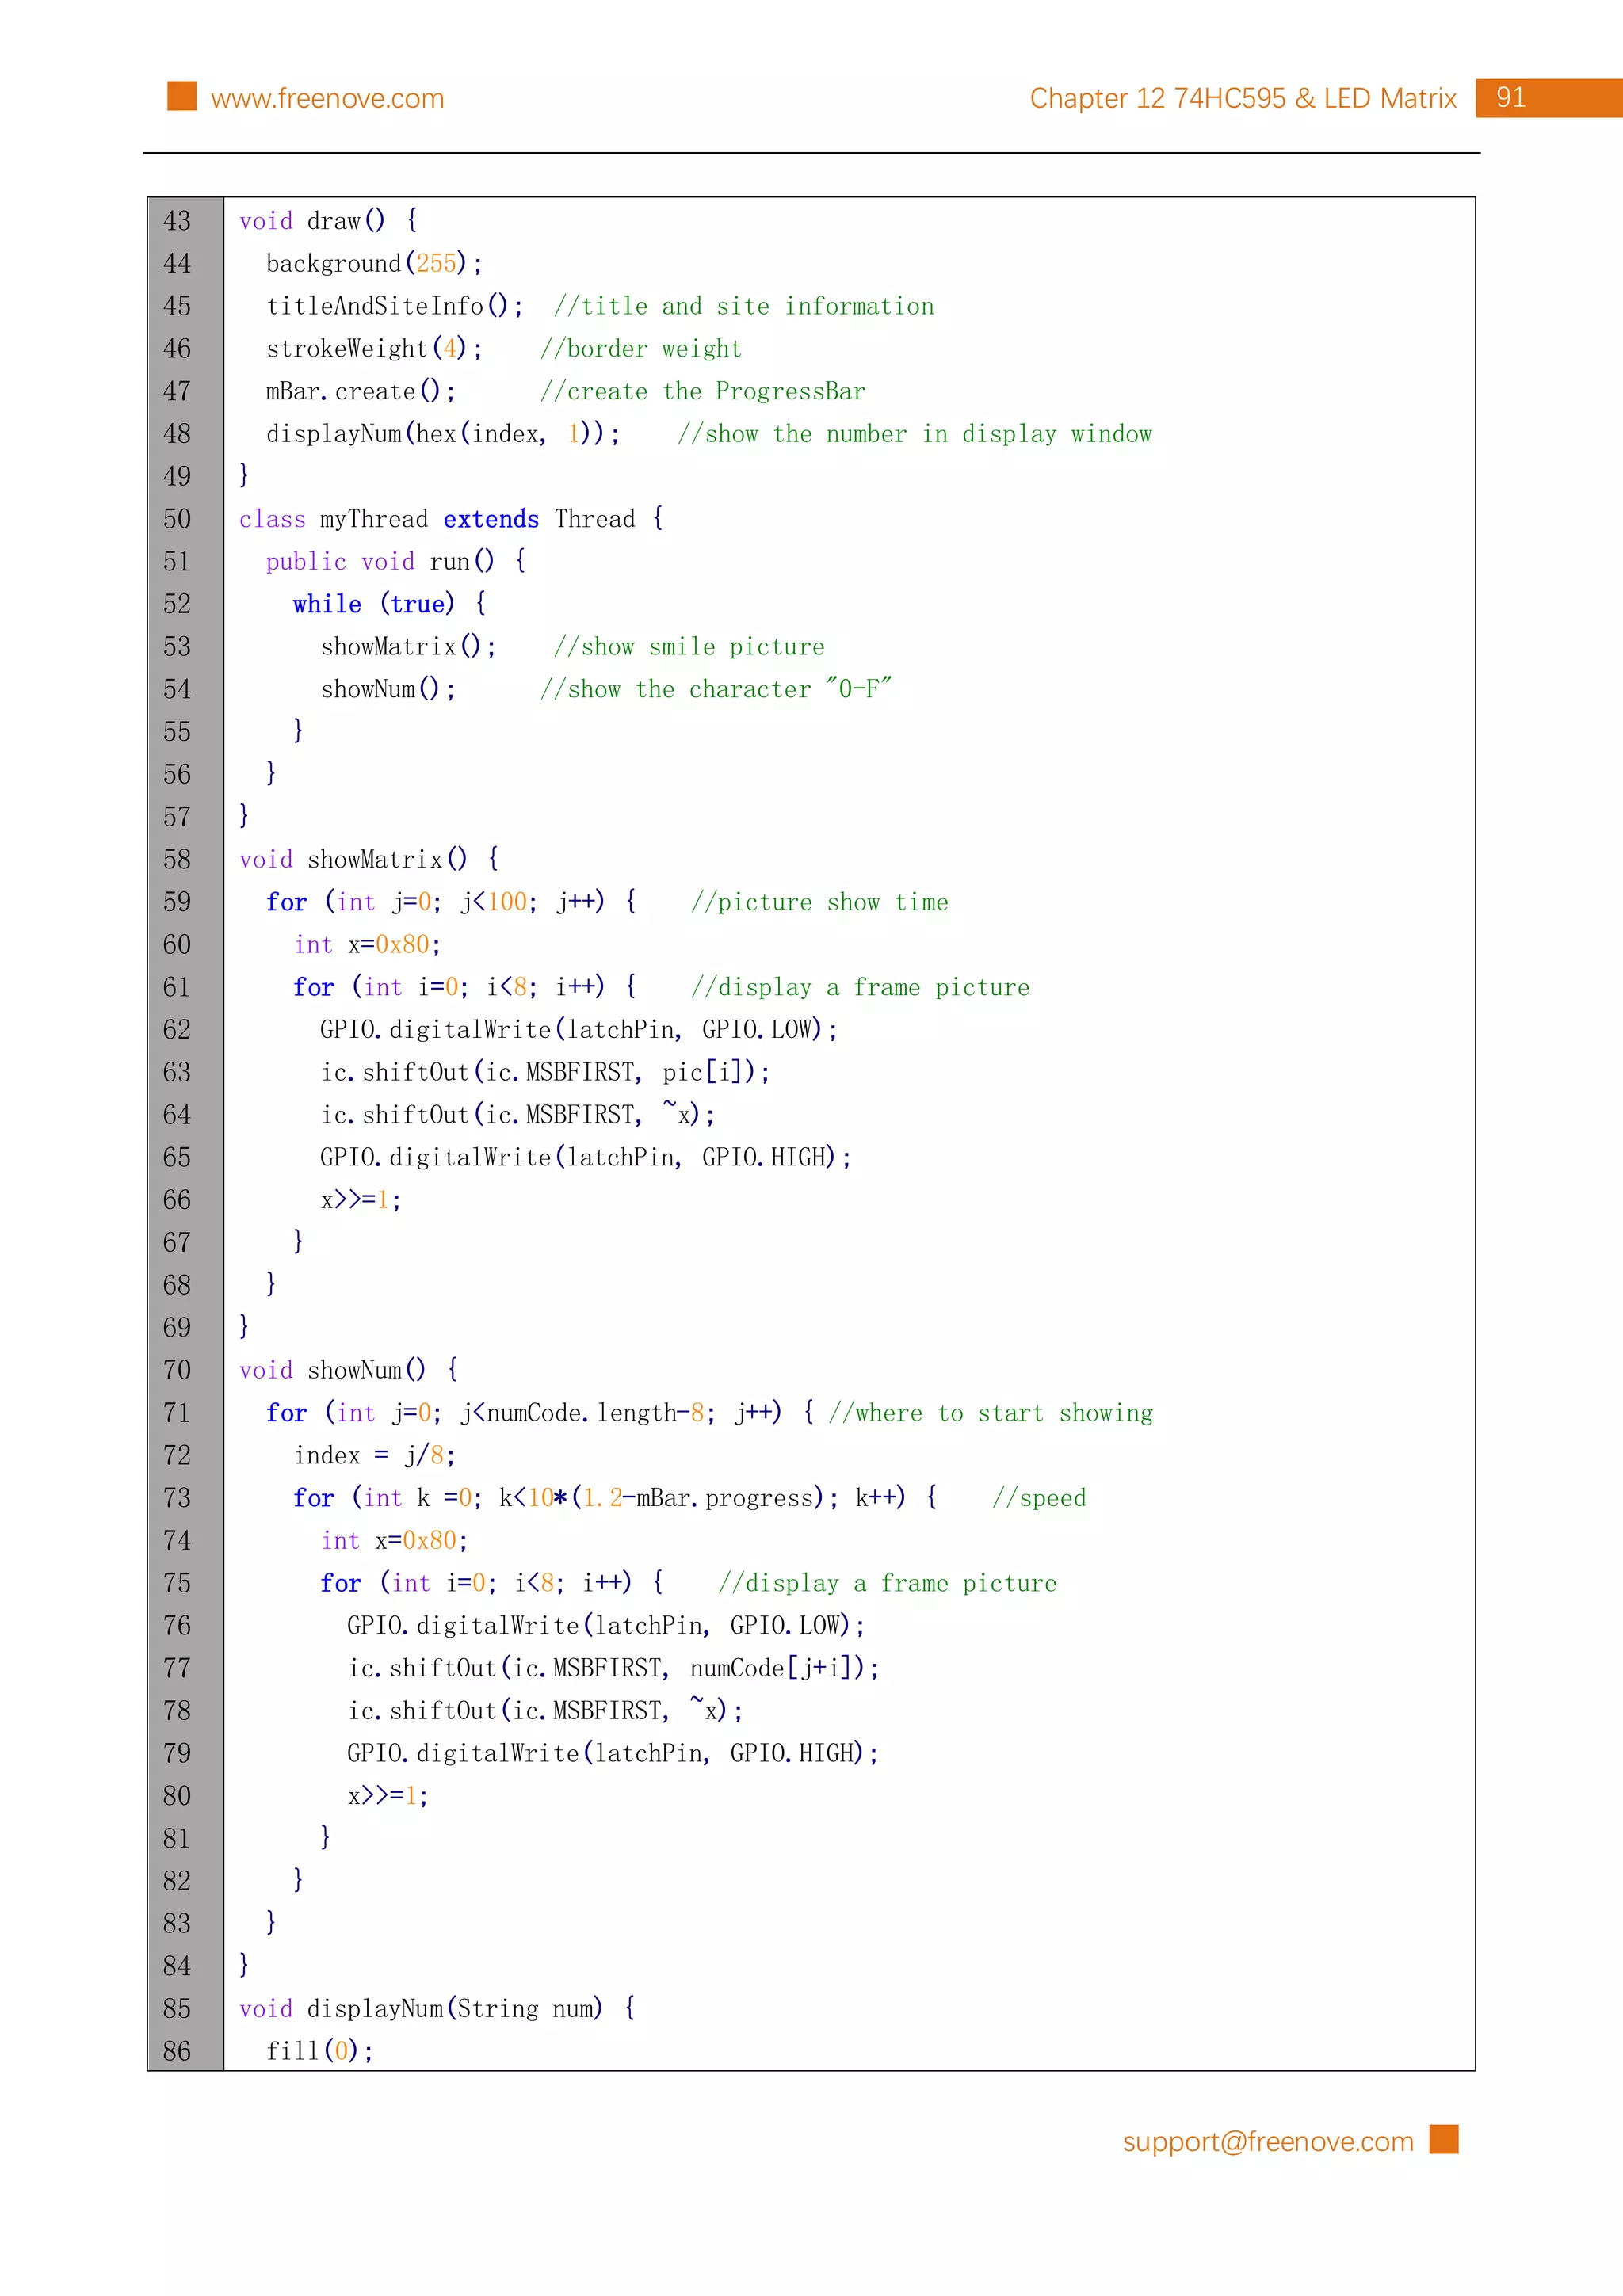Click the comment '//picture show time'

[x=820, y=901]
